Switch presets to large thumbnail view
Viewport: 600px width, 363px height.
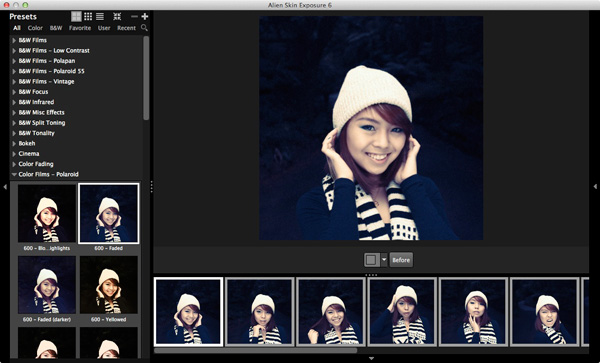[77, 16]
